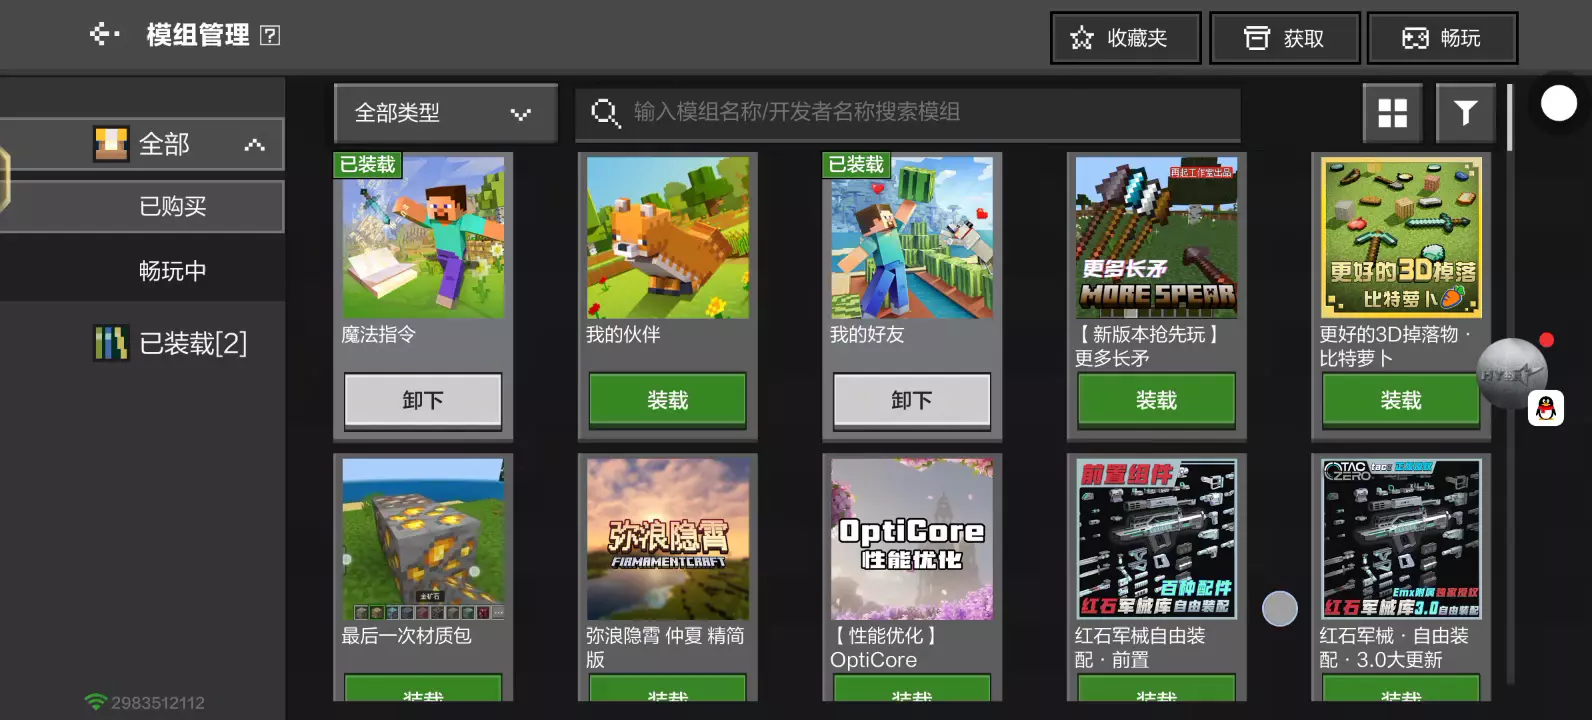The width and height of the screenshot is (1592, 720).
Task: Select the 已购买 purchased tab
Action: pyautogui.click(x=142, y=206)
